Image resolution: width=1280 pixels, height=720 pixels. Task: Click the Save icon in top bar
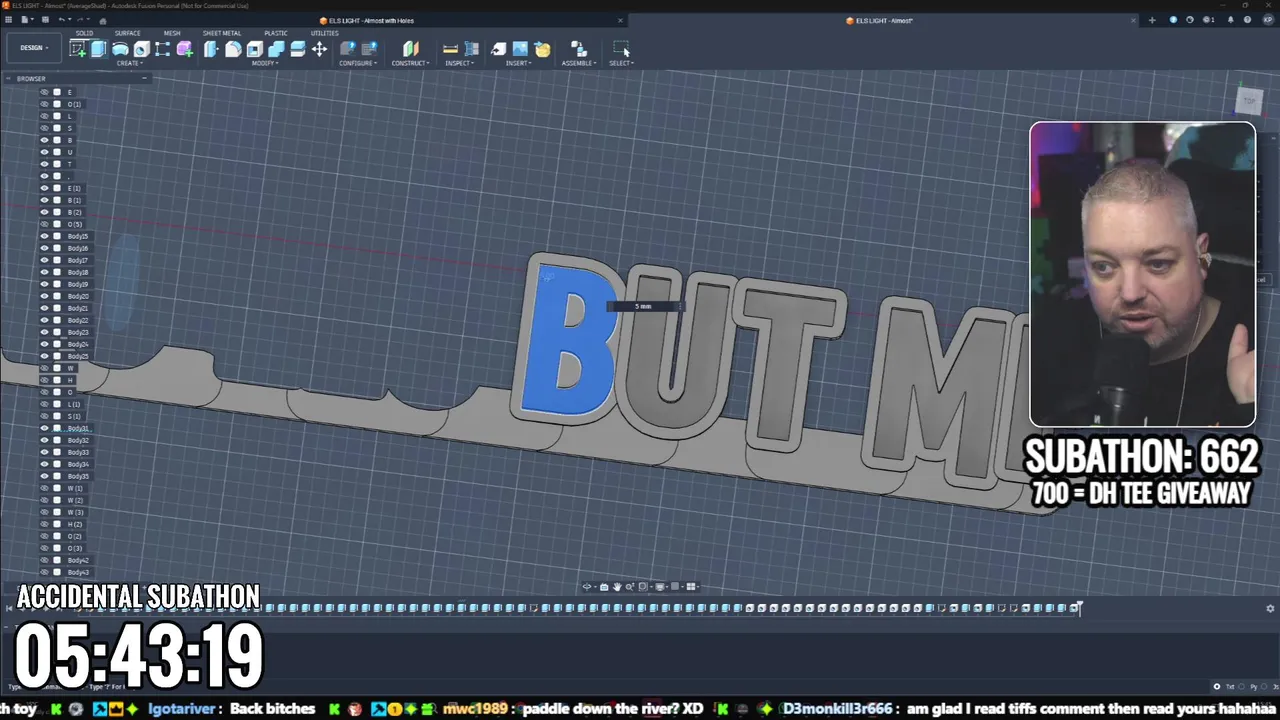point(44,20)
